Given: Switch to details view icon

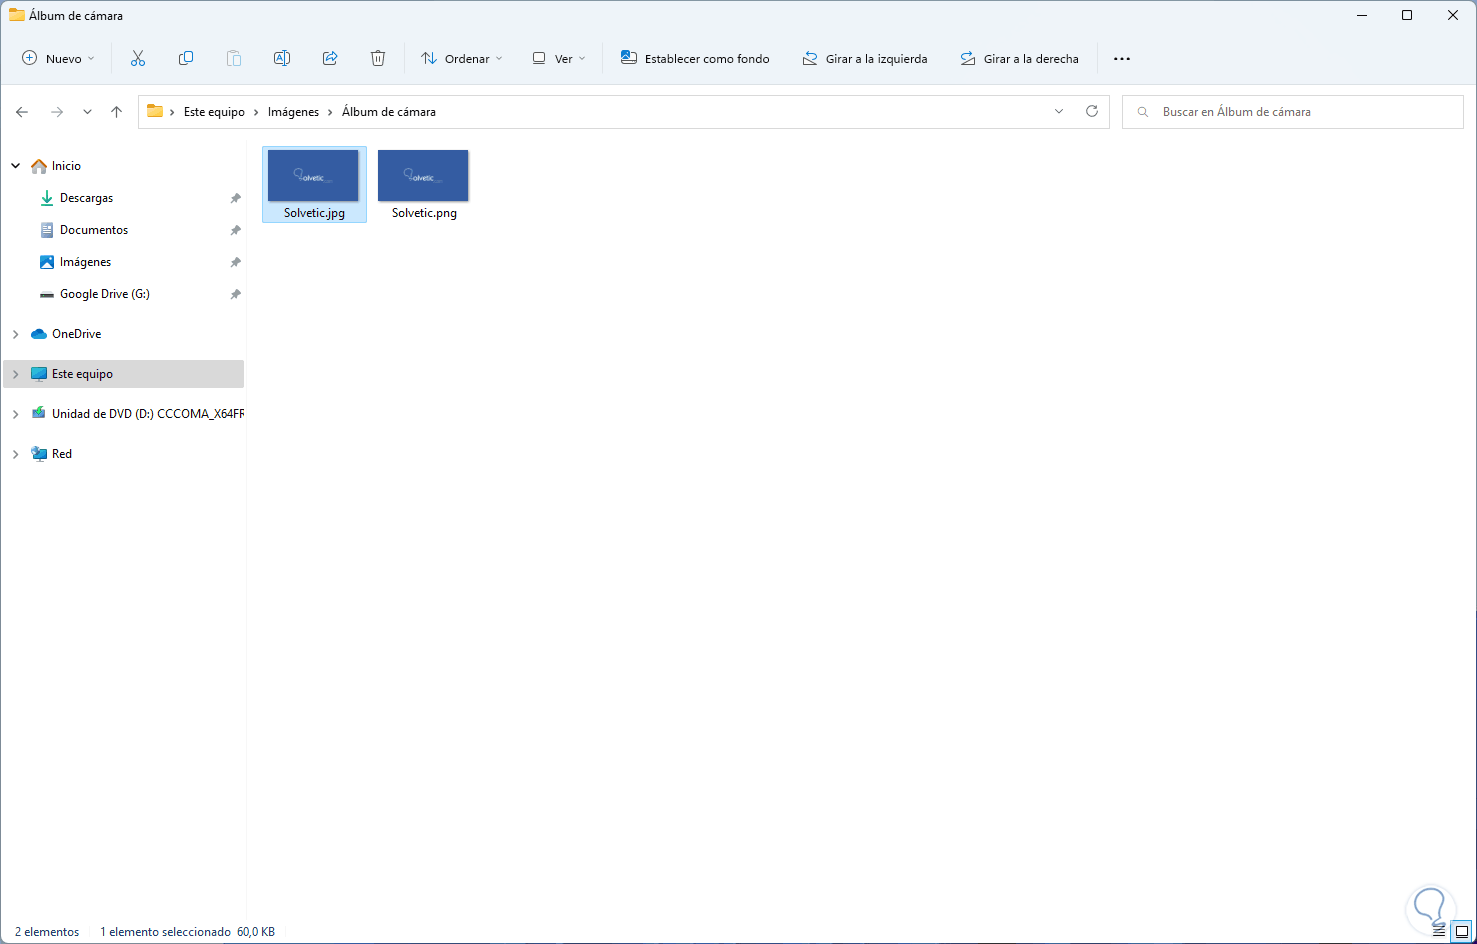Looking at the screenshot, I should pyautogui.click(x=1439, y=931).
